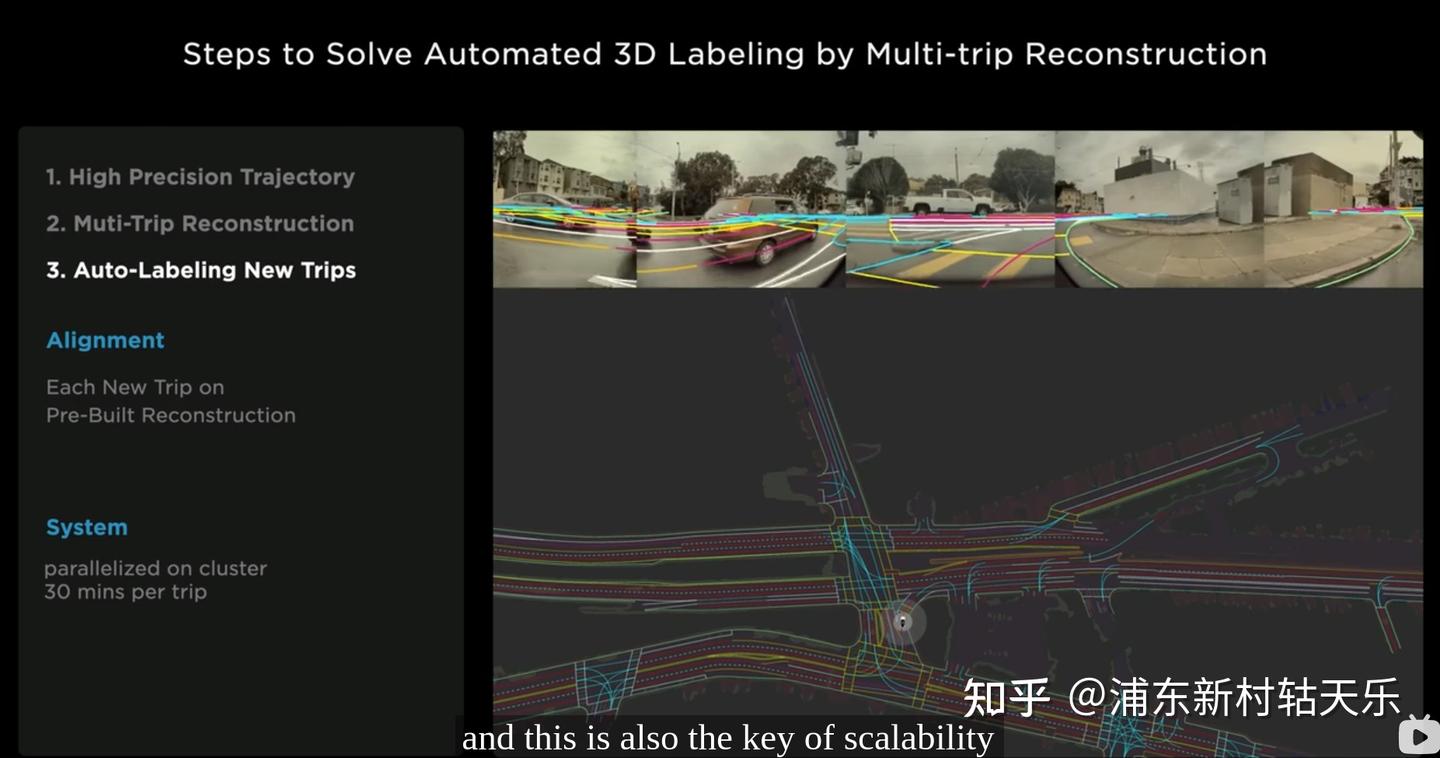Screen dimensions: 1440x758
Task: Click the ego vehicle marker on the map
Action: pyautogui.click(x=903, y=622)
